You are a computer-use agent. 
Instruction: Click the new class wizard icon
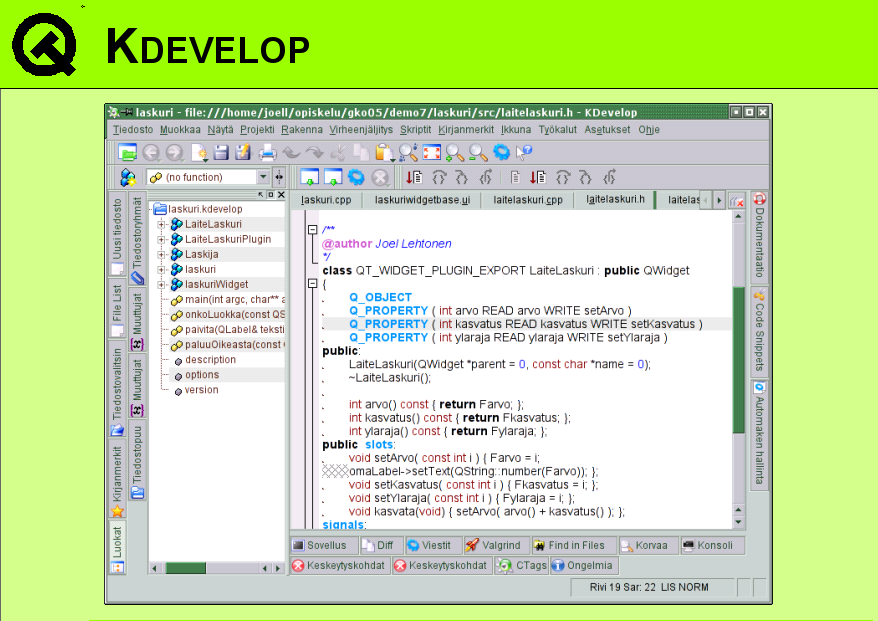128,178
